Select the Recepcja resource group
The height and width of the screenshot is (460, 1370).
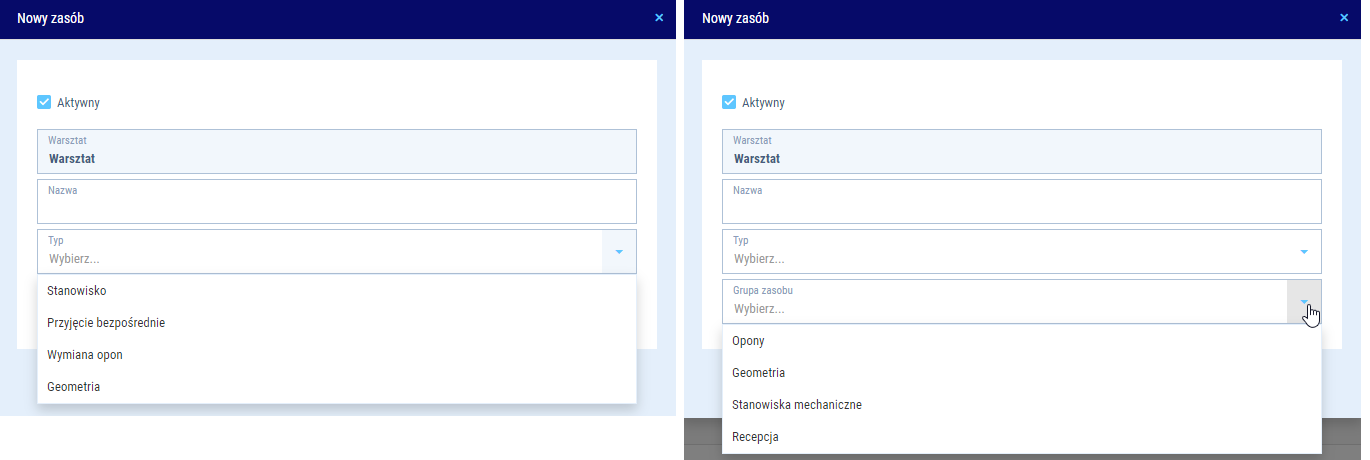[x=755, y=437]
